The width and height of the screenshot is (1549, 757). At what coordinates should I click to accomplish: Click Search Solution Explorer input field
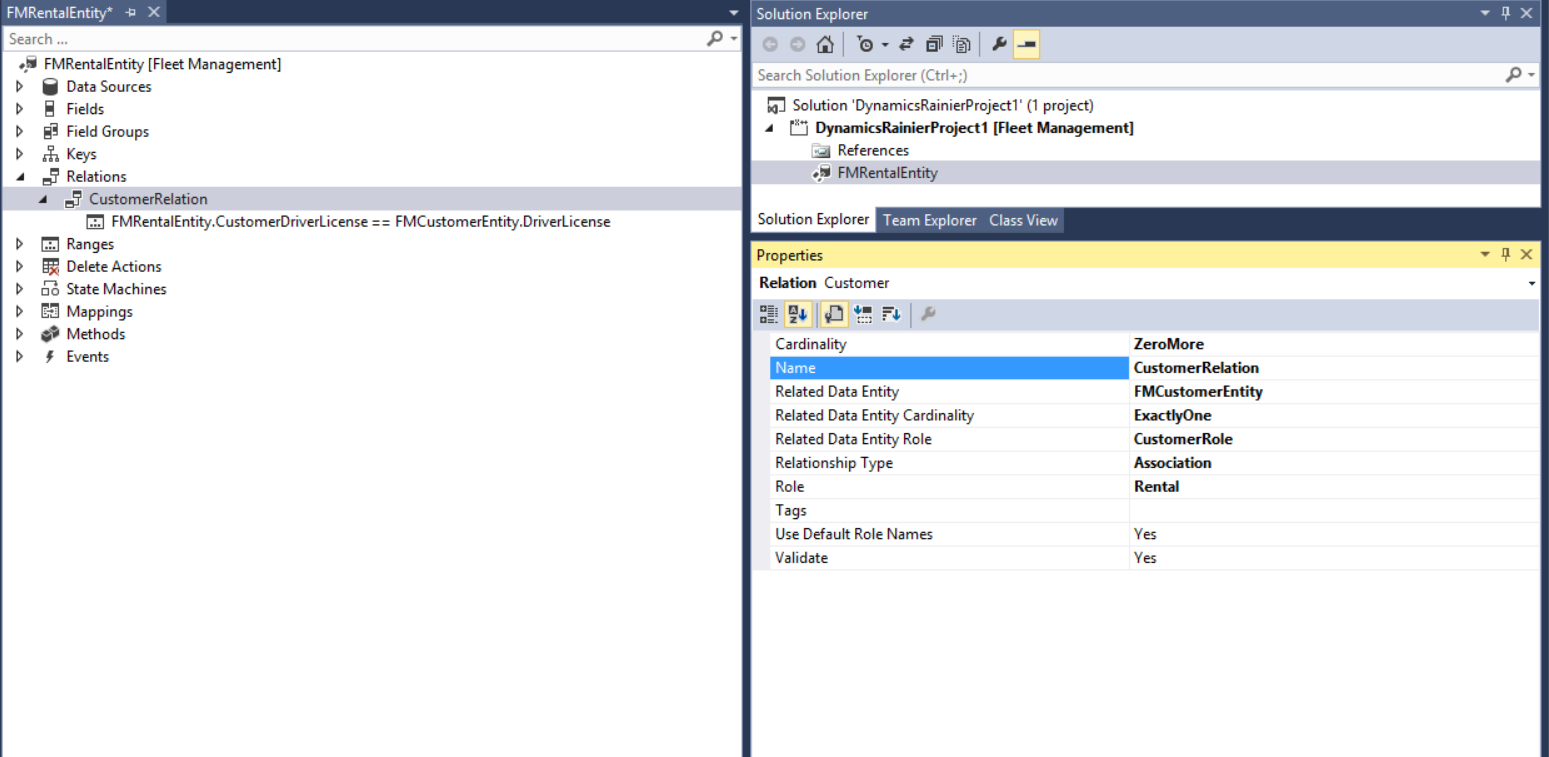click(1128, 75)
